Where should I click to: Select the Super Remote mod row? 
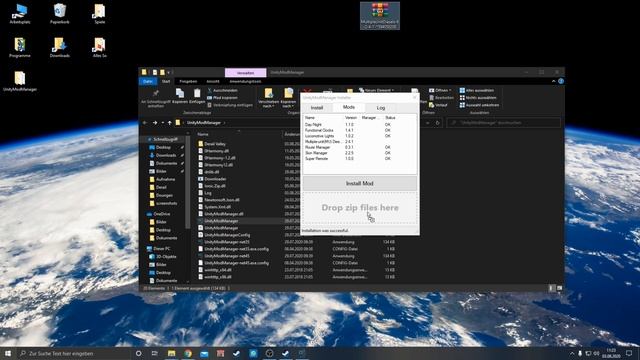[x=359, y=158]
